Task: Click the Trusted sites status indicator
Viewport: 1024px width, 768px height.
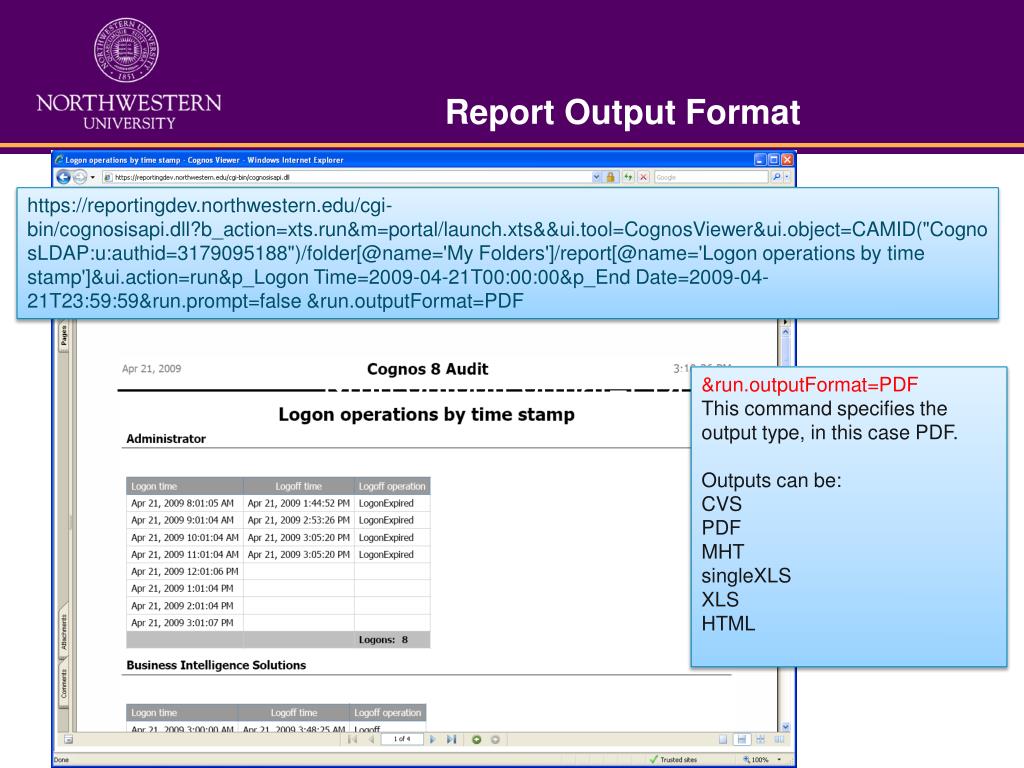Action: pos(673,760)
